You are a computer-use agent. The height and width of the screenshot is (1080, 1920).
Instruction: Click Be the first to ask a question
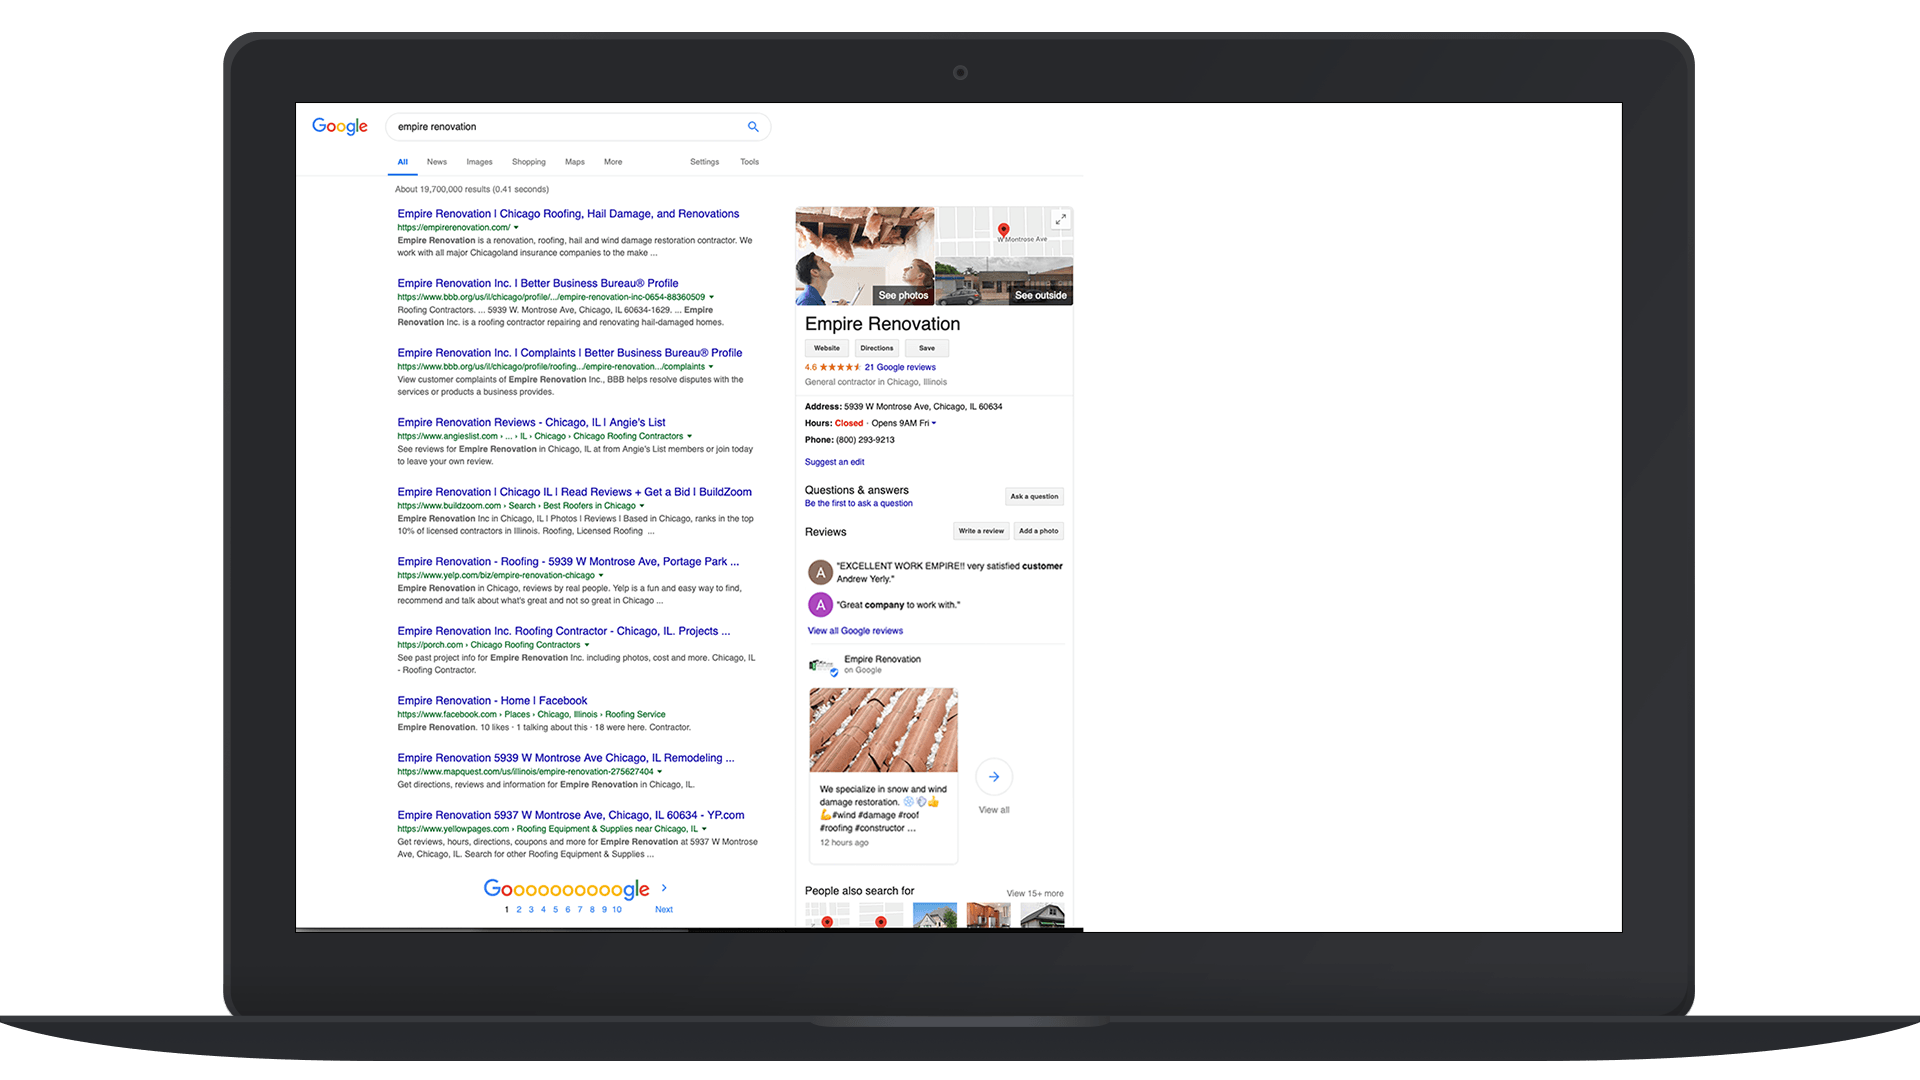click(858, 503)
